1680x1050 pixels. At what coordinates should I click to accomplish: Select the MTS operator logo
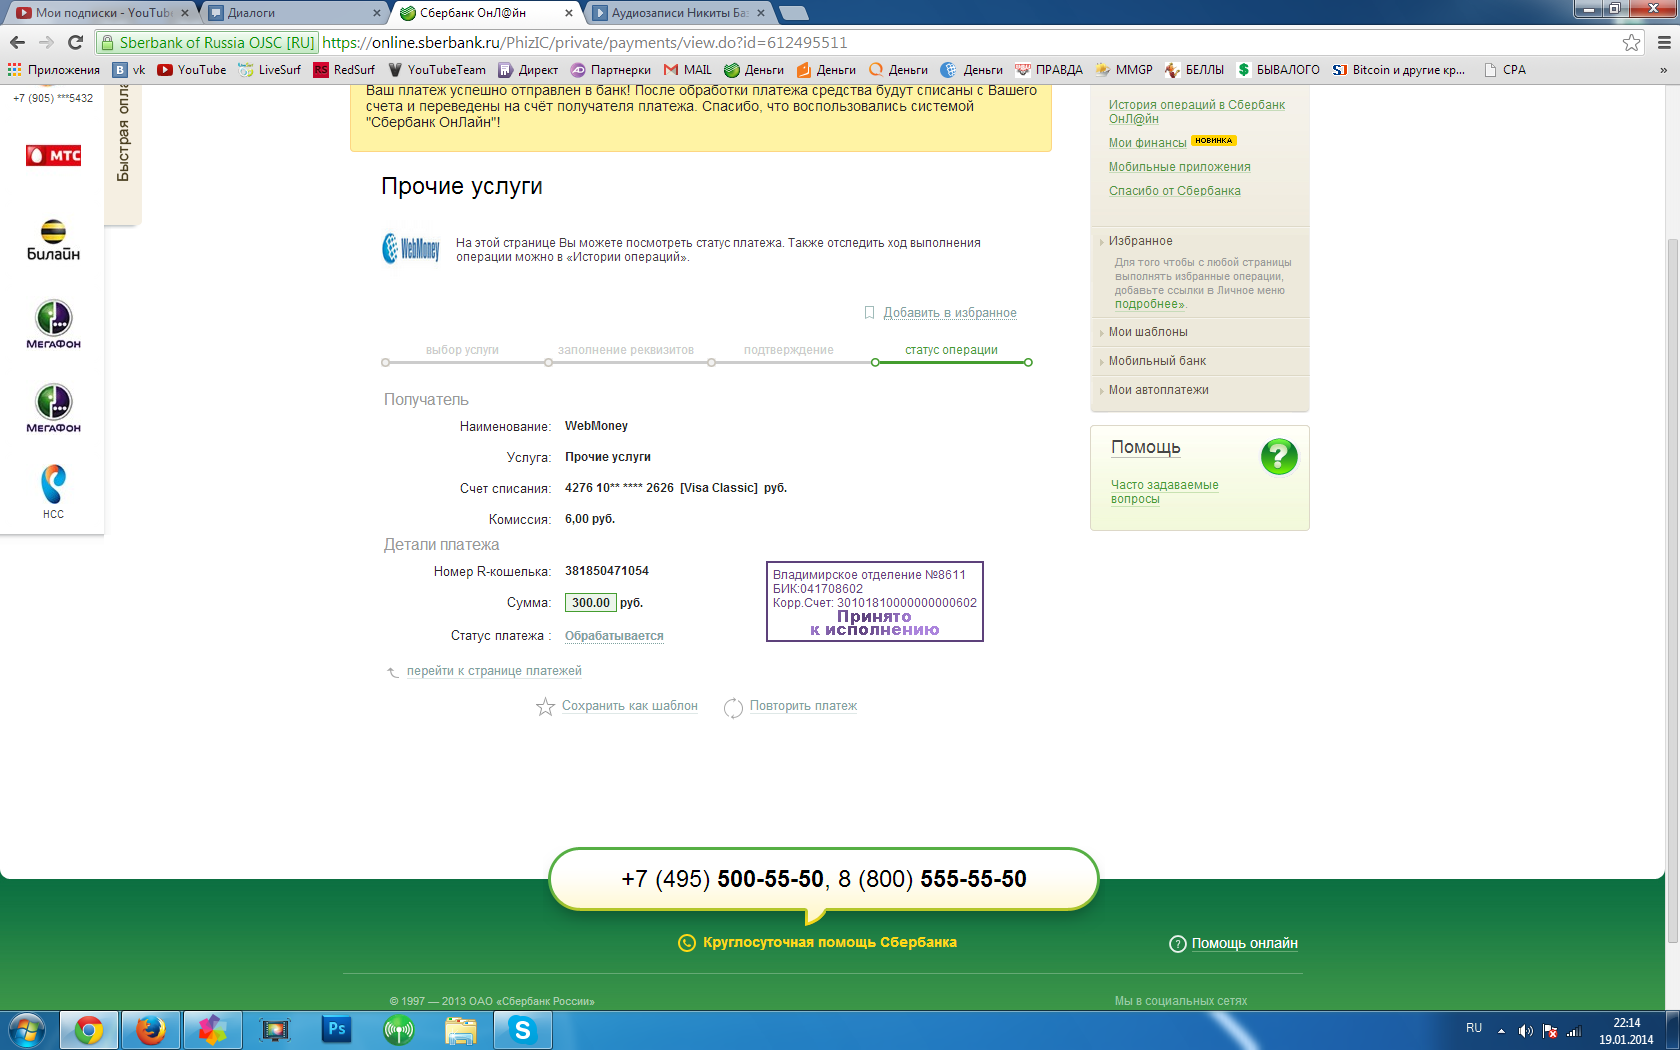click(53, 155)
